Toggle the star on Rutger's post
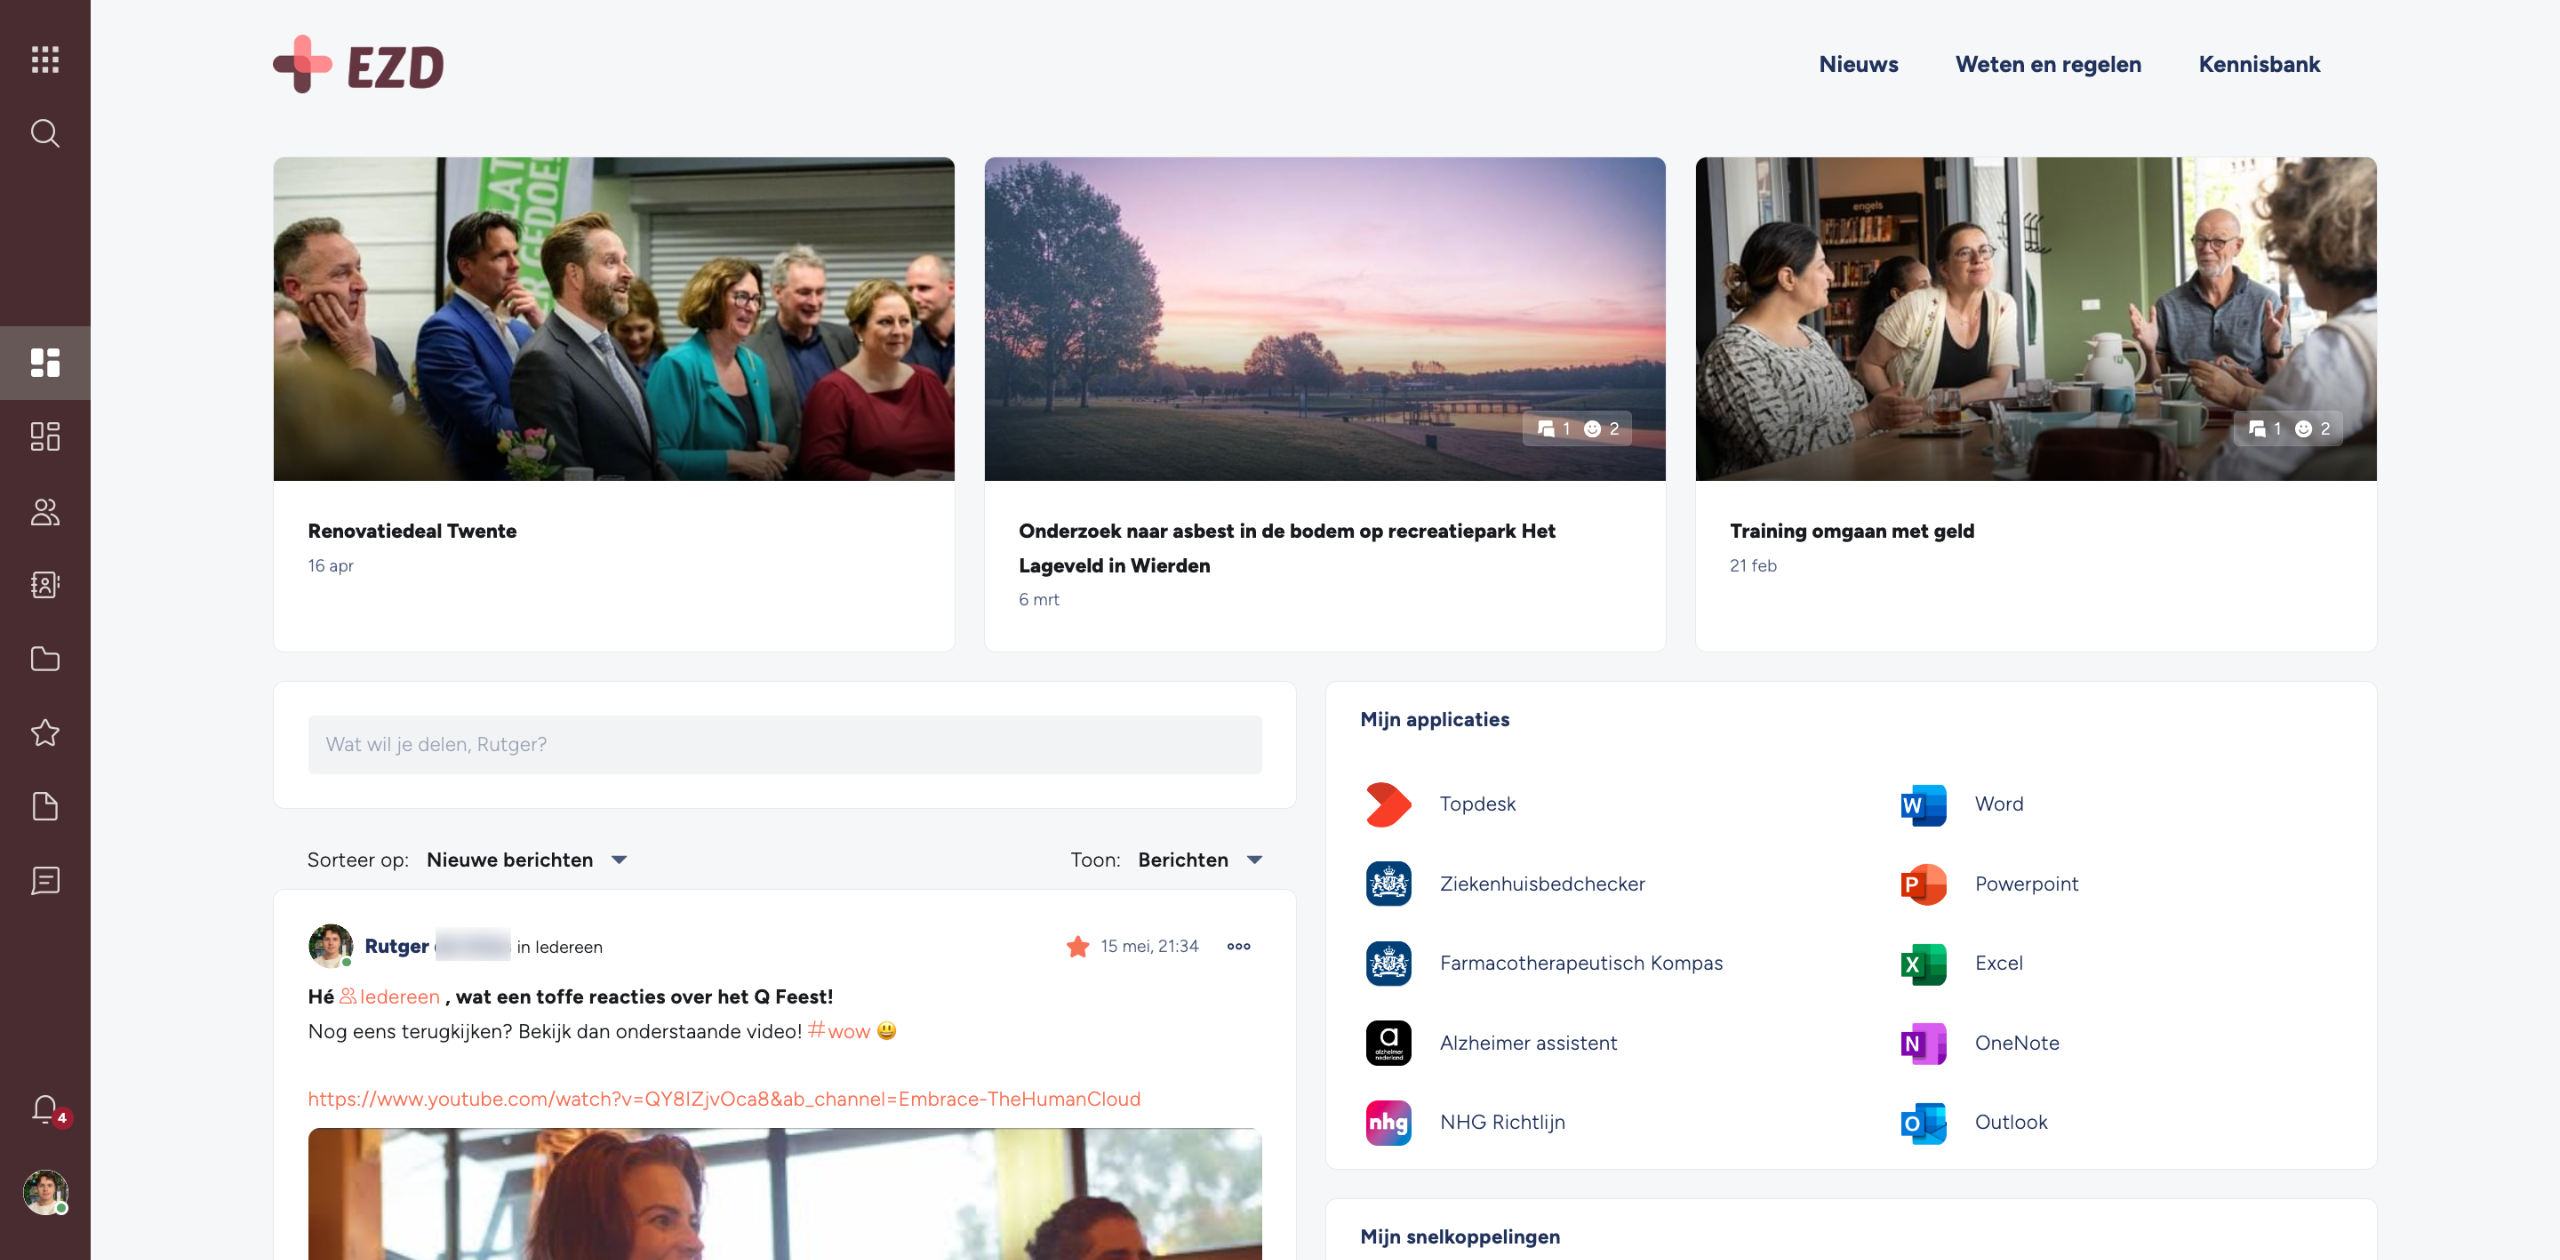 [x=1077, y=947]
